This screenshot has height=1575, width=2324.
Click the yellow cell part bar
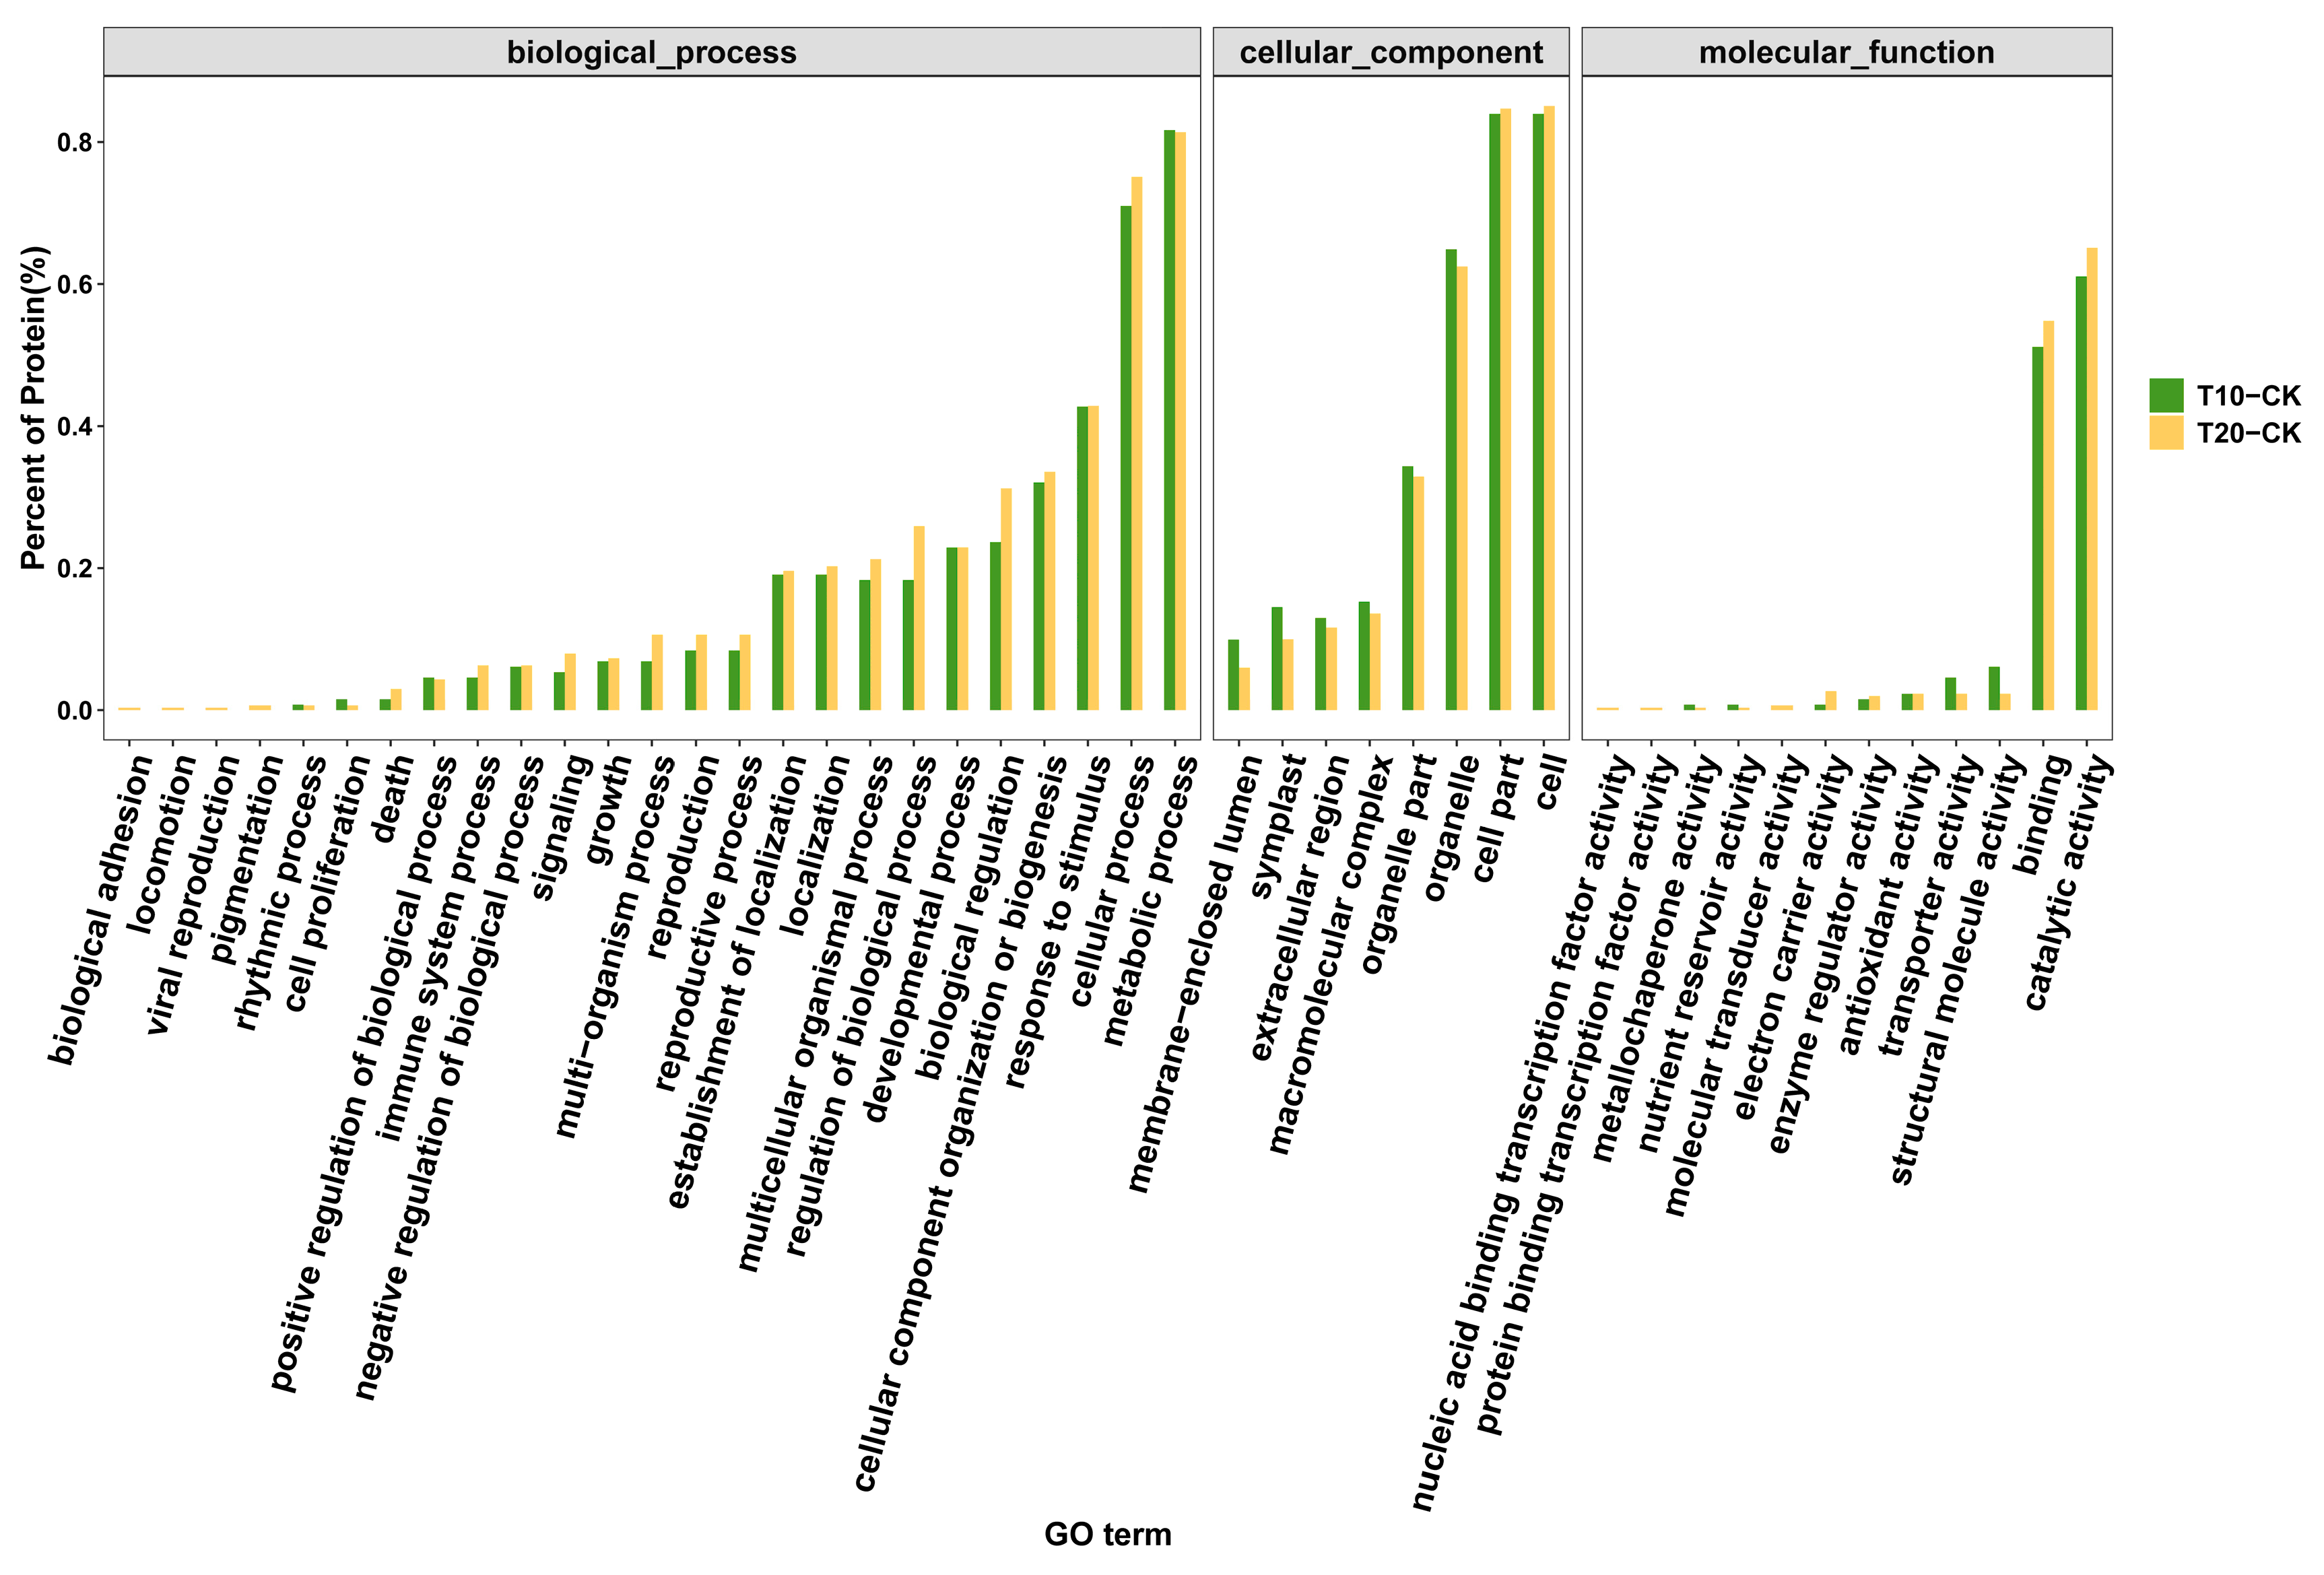click(x=1506, y=410)
